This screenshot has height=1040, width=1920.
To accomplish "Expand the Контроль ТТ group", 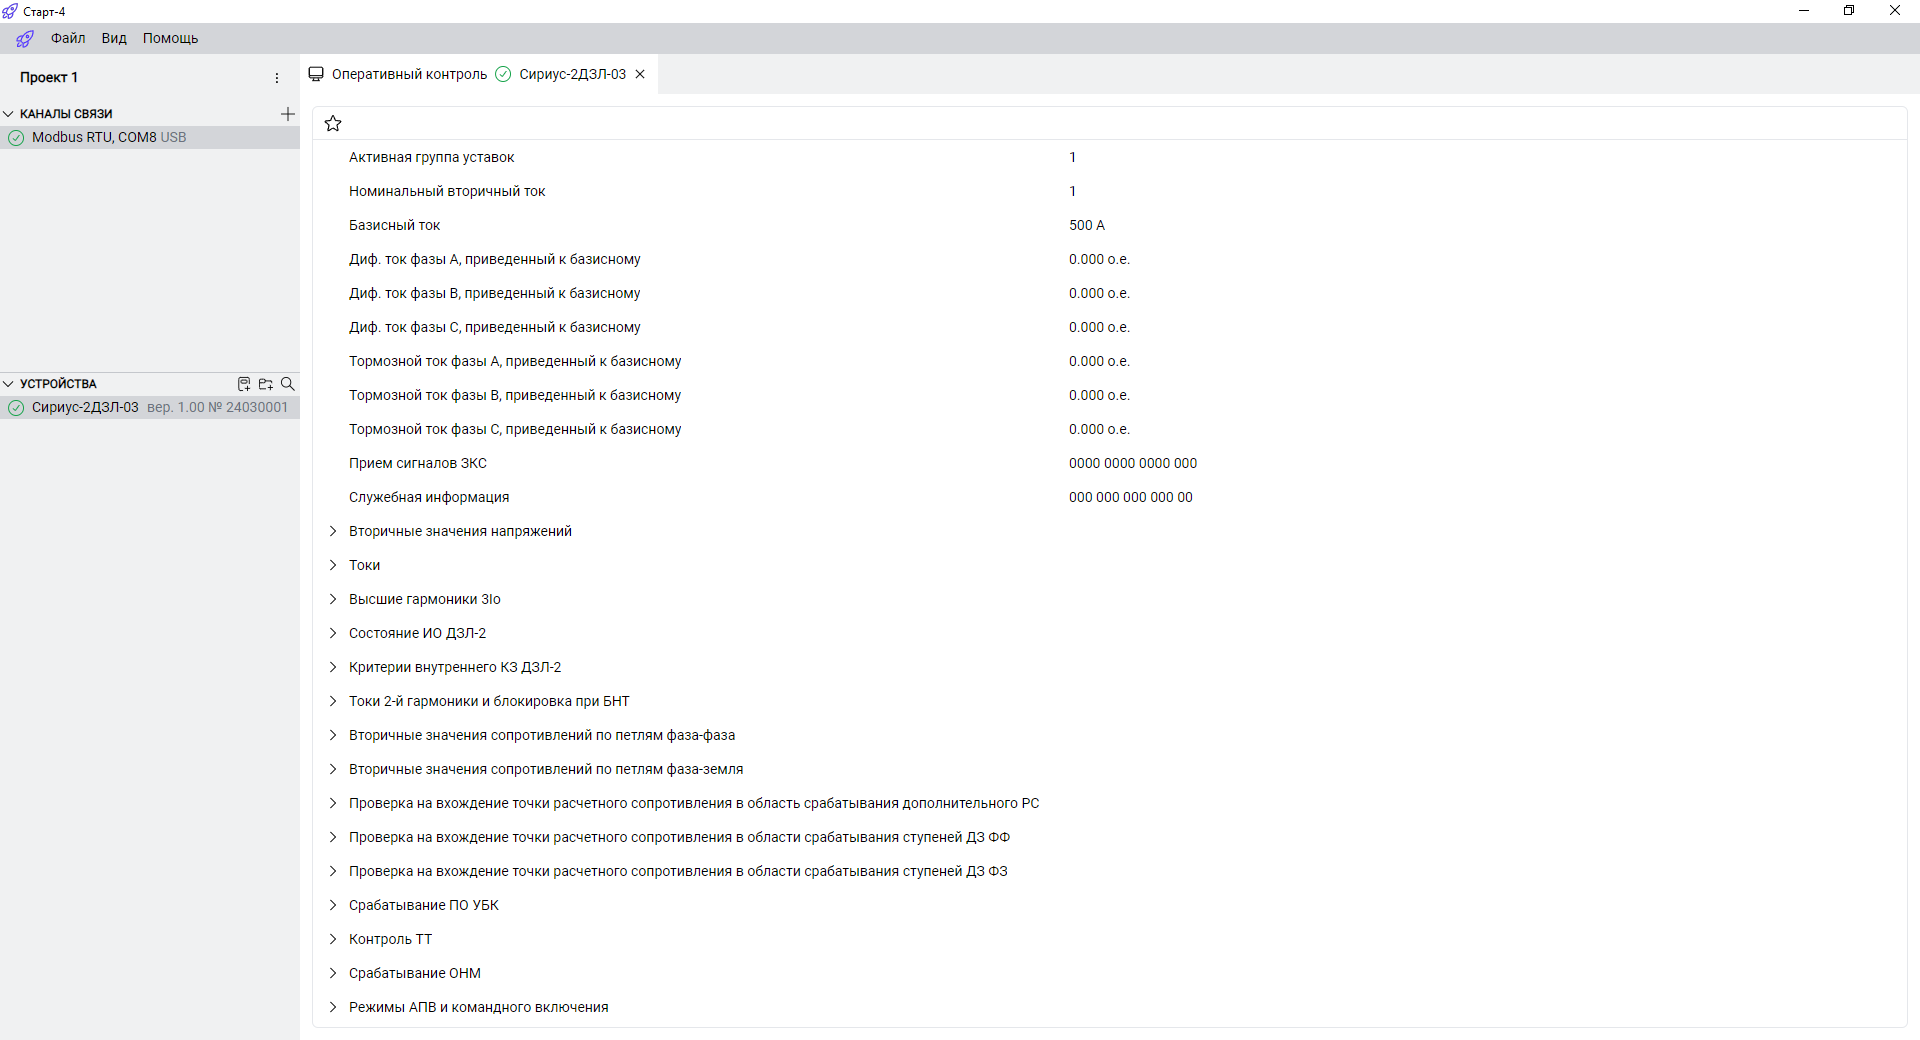I will point(333,939).
